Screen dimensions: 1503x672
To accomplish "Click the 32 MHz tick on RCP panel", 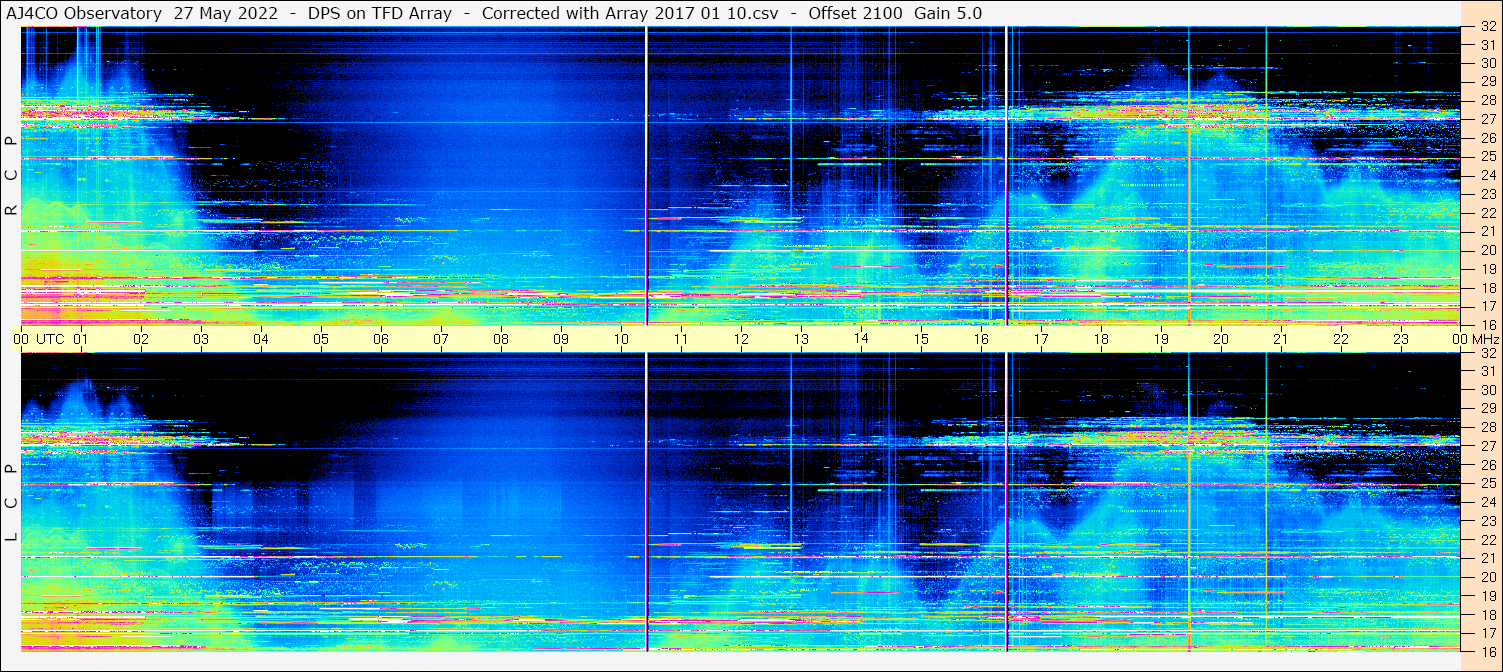I will click(x=1487, y=27).
